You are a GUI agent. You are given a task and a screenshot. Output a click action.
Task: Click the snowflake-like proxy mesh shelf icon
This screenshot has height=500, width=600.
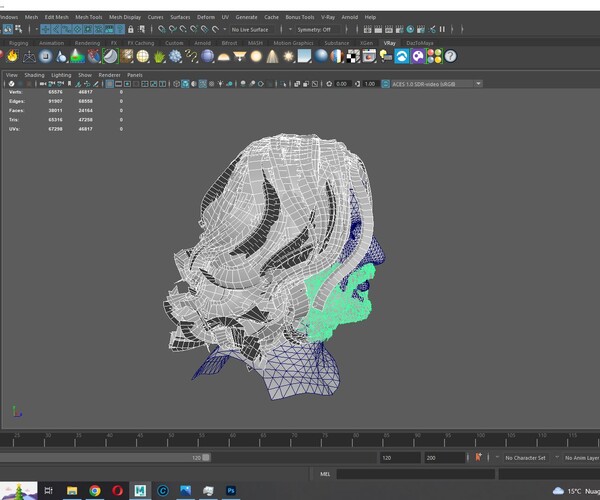click(x=175, y=56)
